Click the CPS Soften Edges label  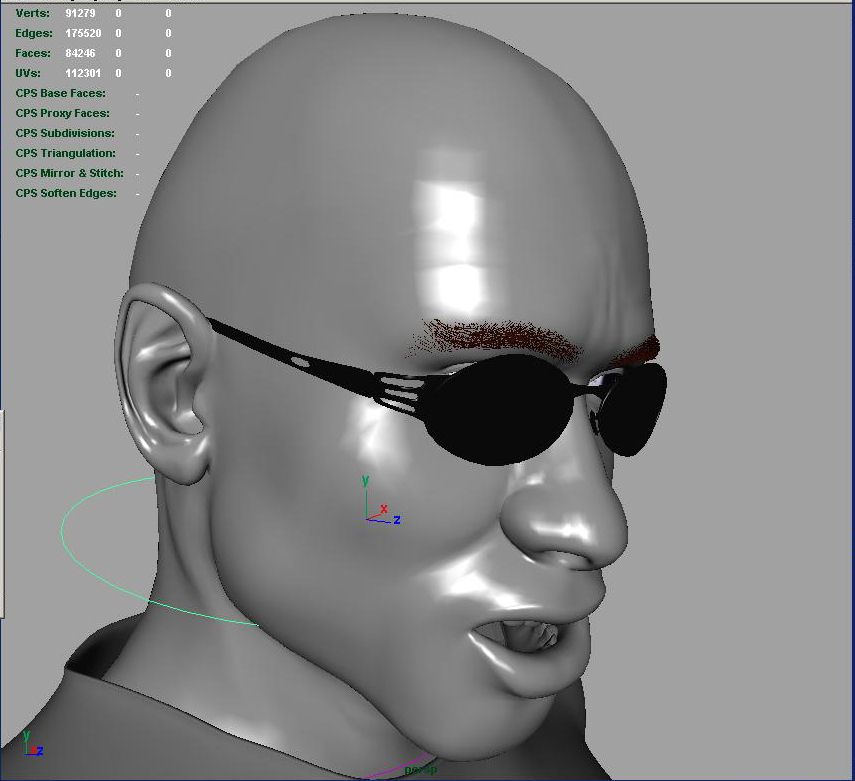point(66,193)
